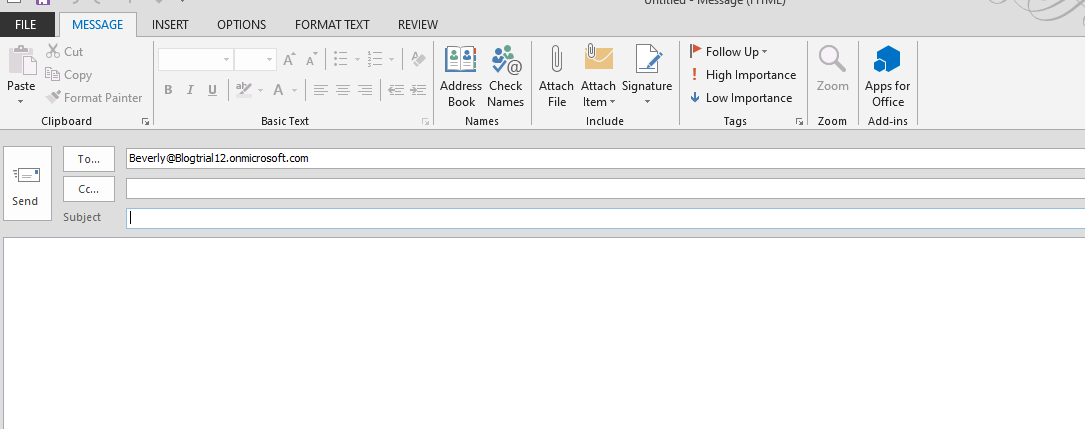
Task: Expand the bullet styles arrow
Action: (358, 60)
